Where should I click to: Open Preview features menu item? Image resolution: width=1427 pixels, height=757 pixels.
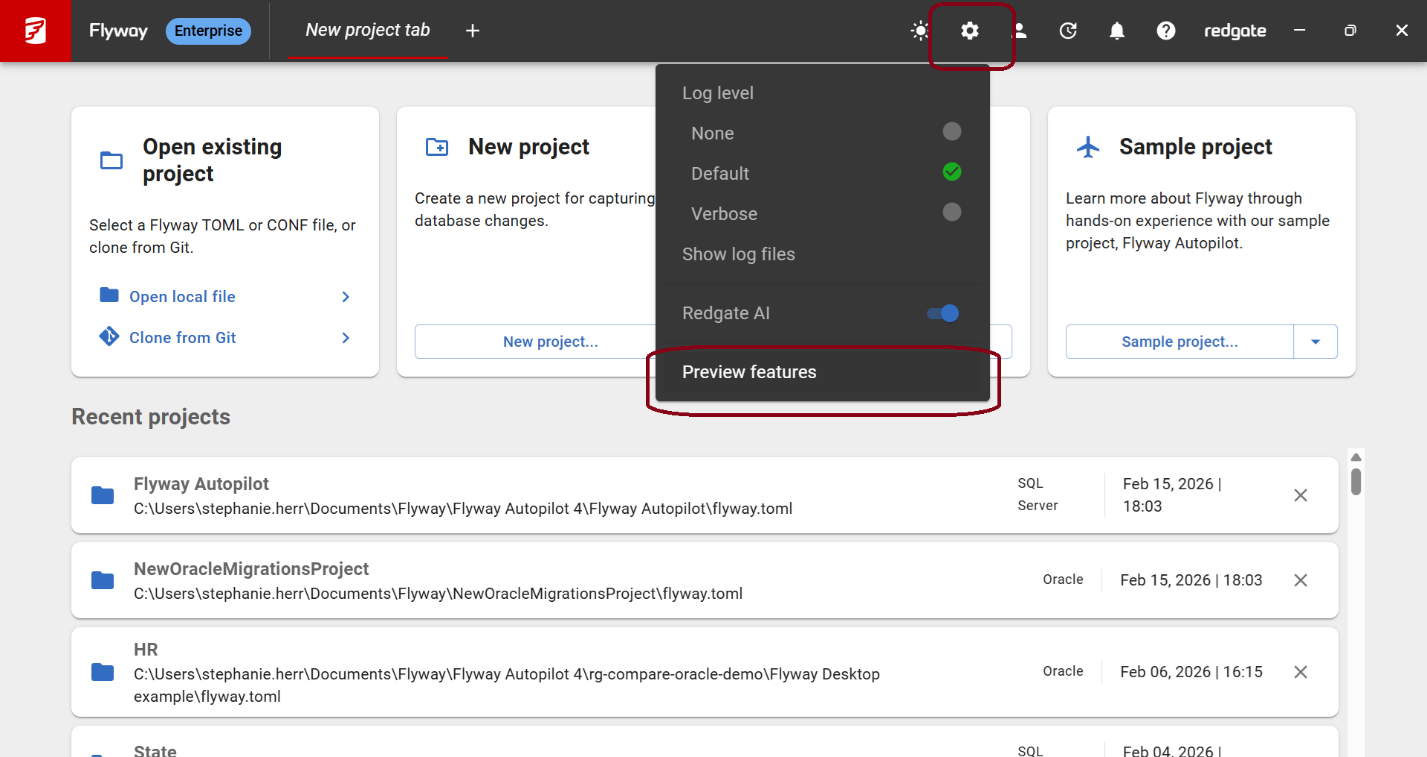tap(749, 372)
